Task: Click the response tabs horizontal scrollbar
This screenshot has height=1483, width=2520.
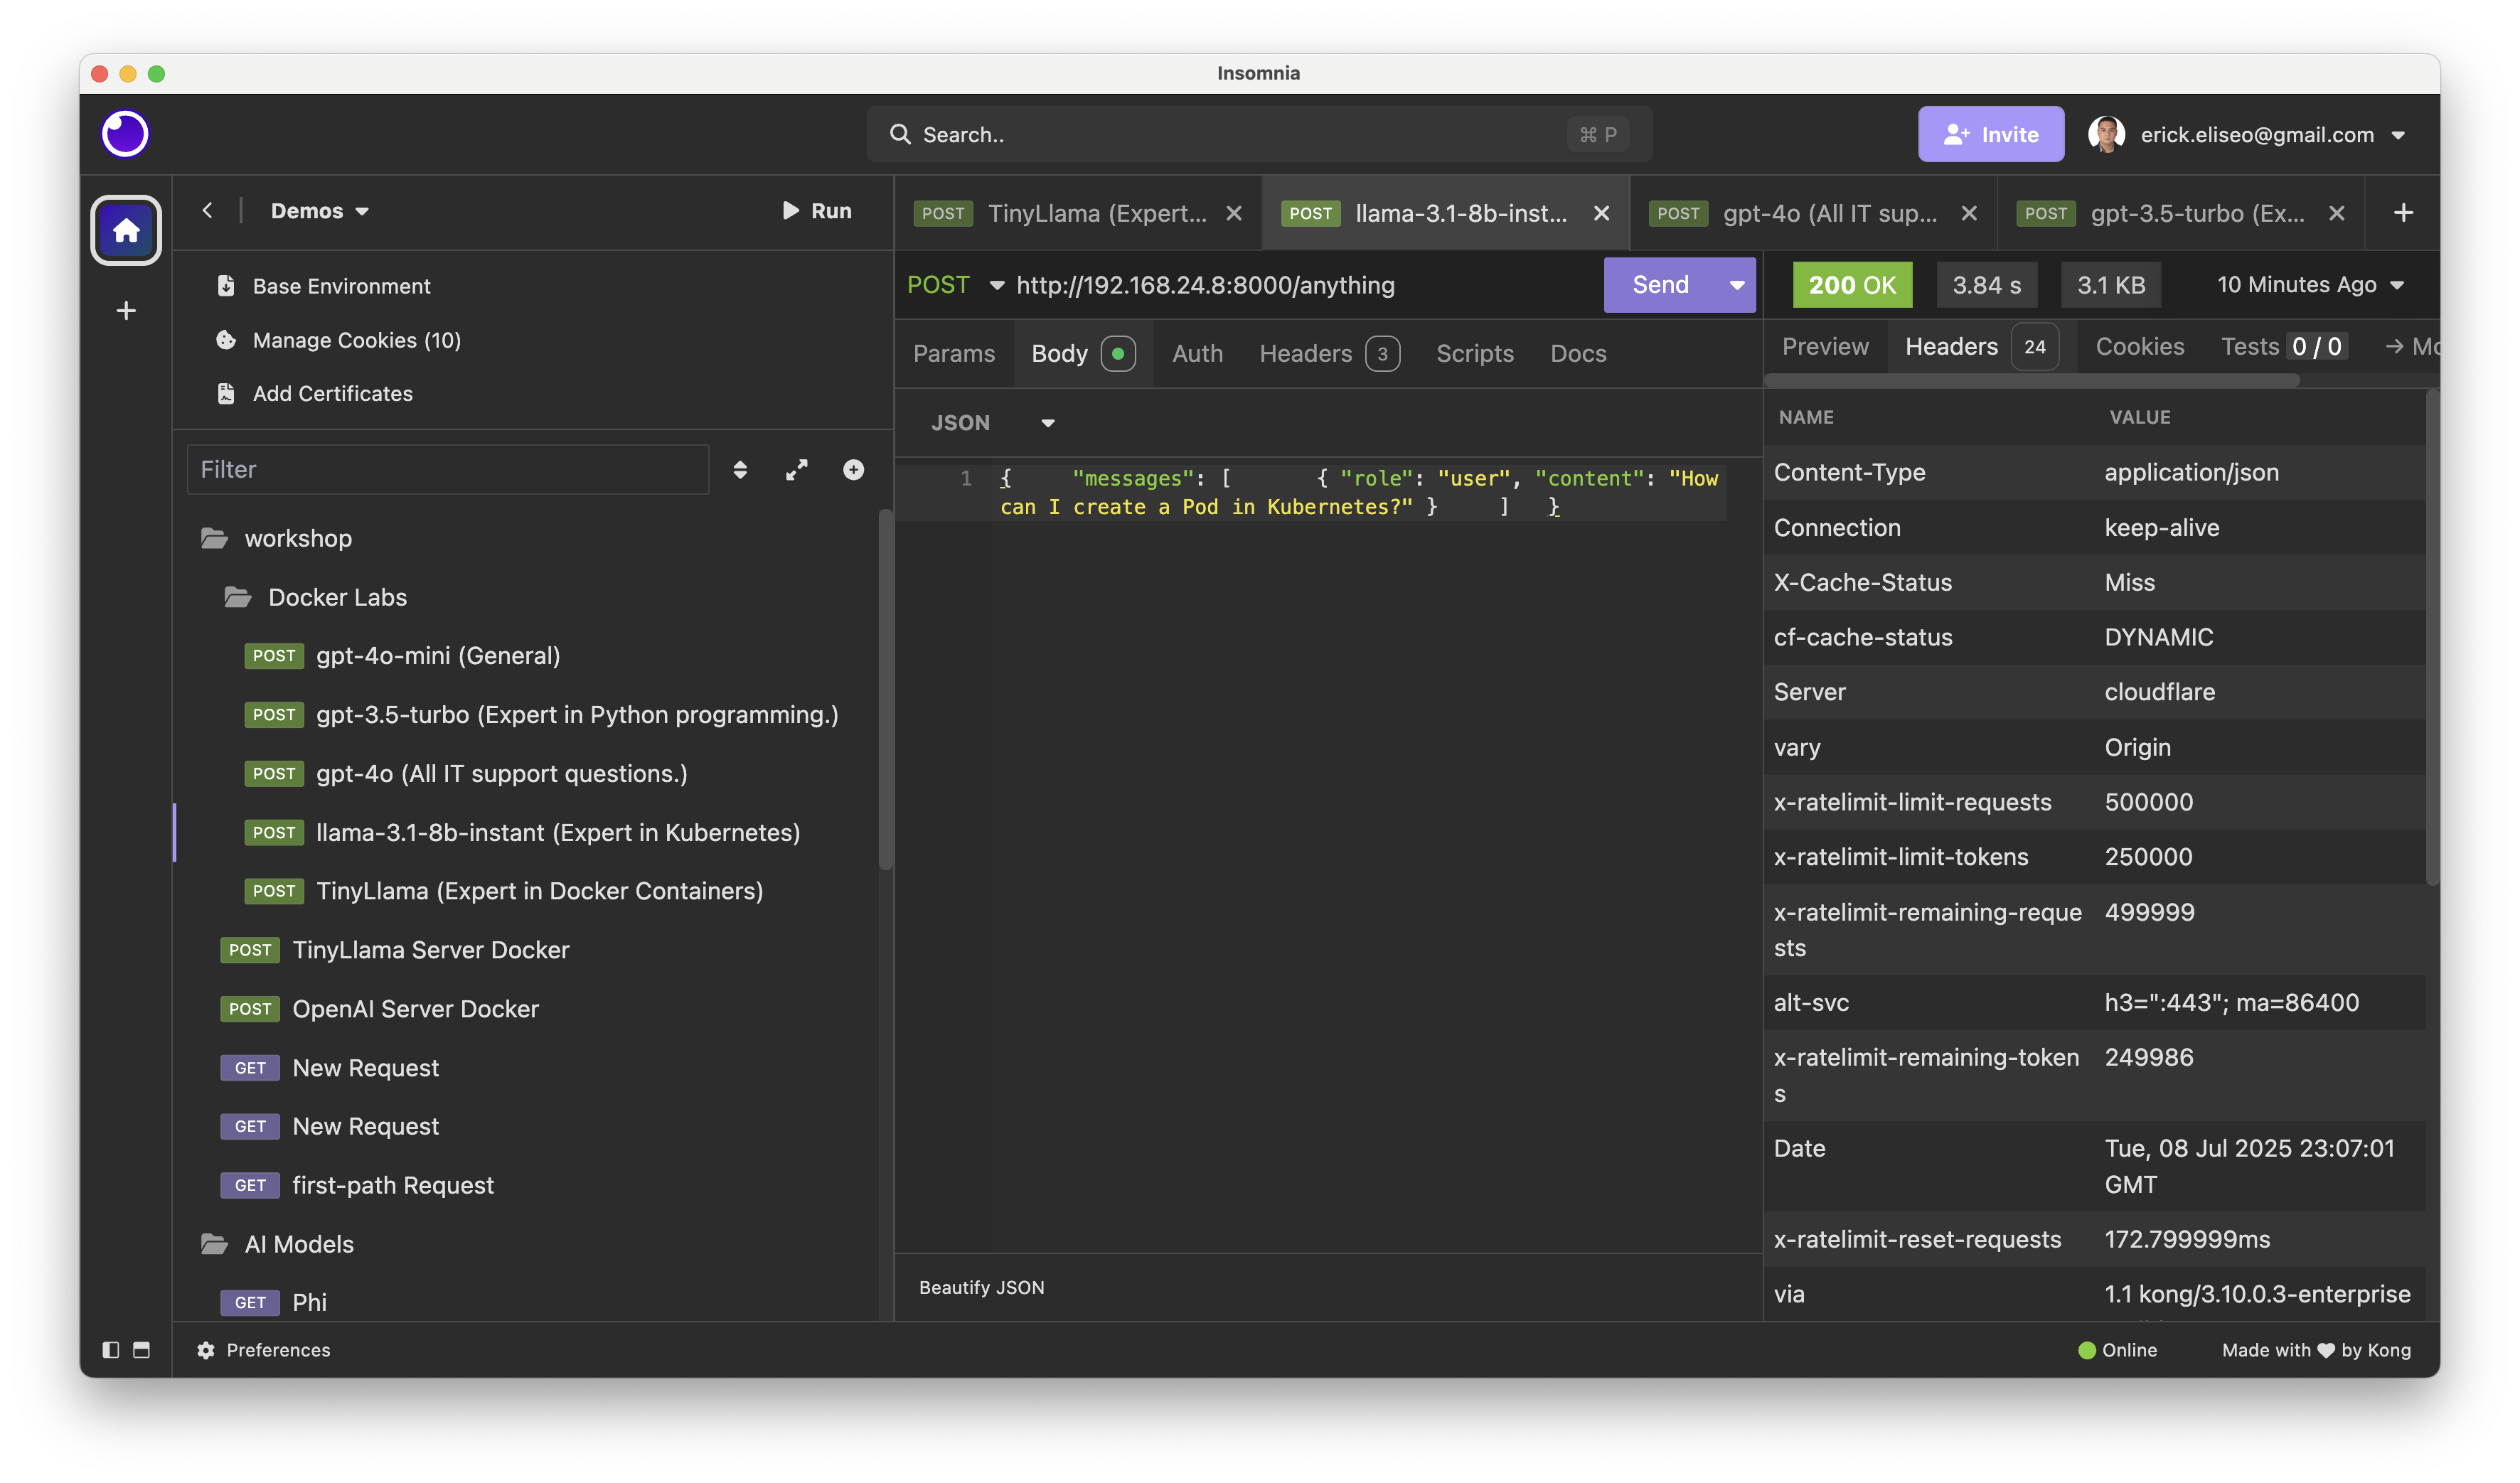Action: [2031, 381]
